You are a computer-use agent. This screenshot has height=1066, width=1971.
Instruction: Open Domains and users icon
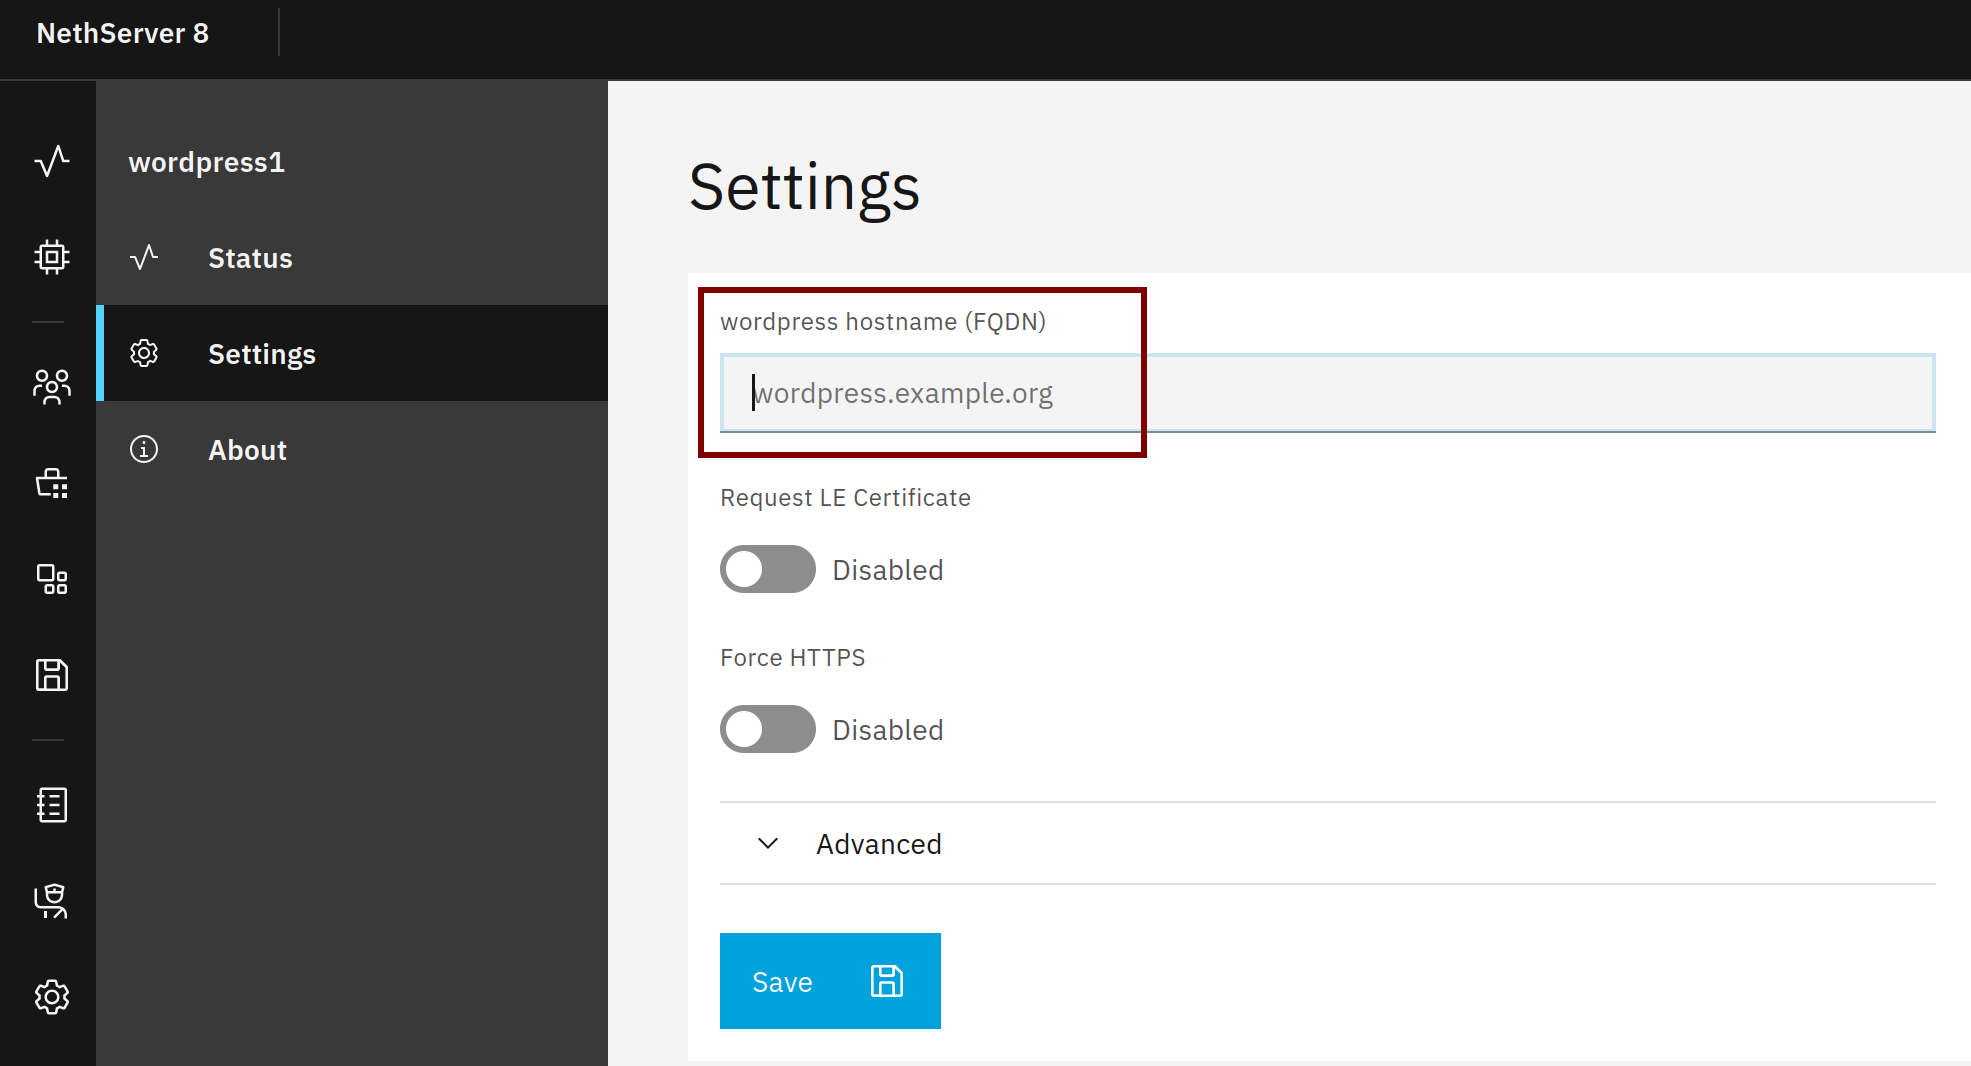pyautogui.click(x=51, y=385)
